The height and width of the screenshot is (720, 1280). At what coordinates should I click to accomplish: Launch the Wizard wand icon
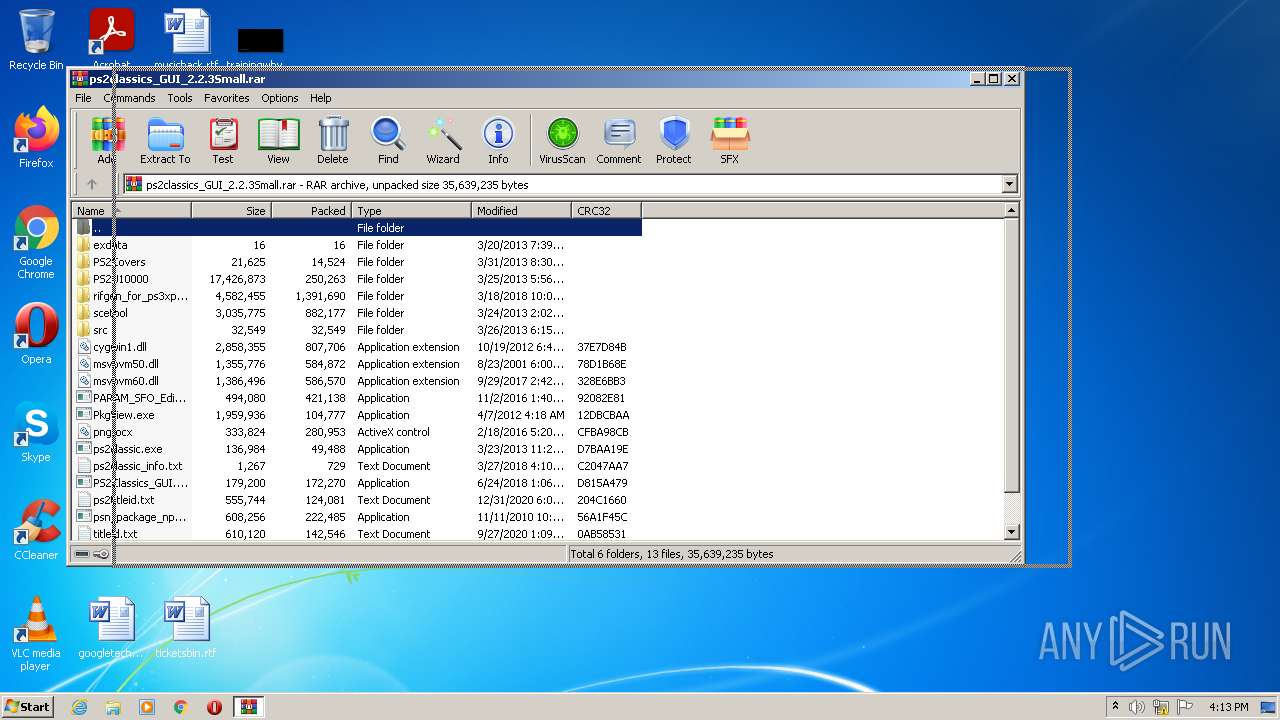coord(443,141)
